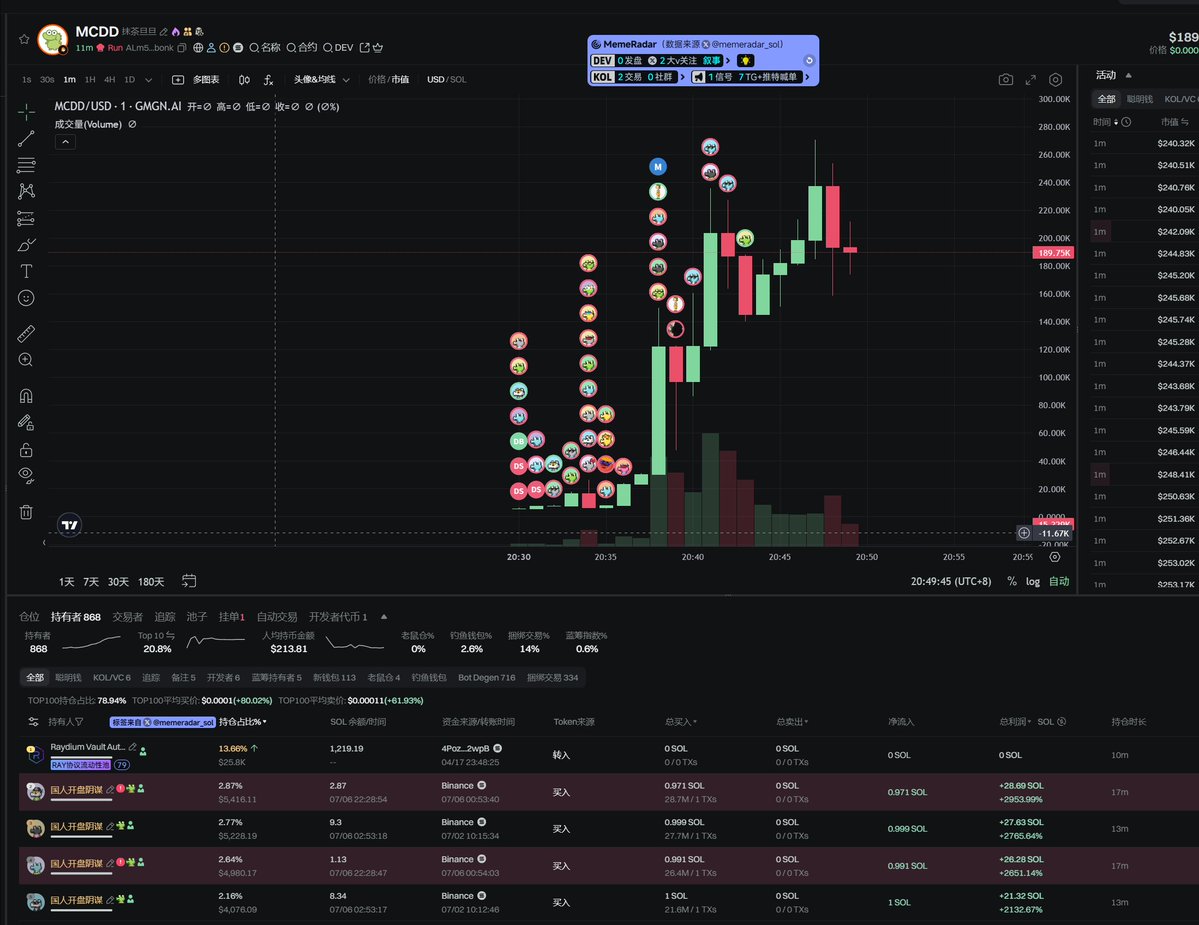The image size is (1199, 925).
Task: Open the indicators fx menu
Action: coord(268,80)
